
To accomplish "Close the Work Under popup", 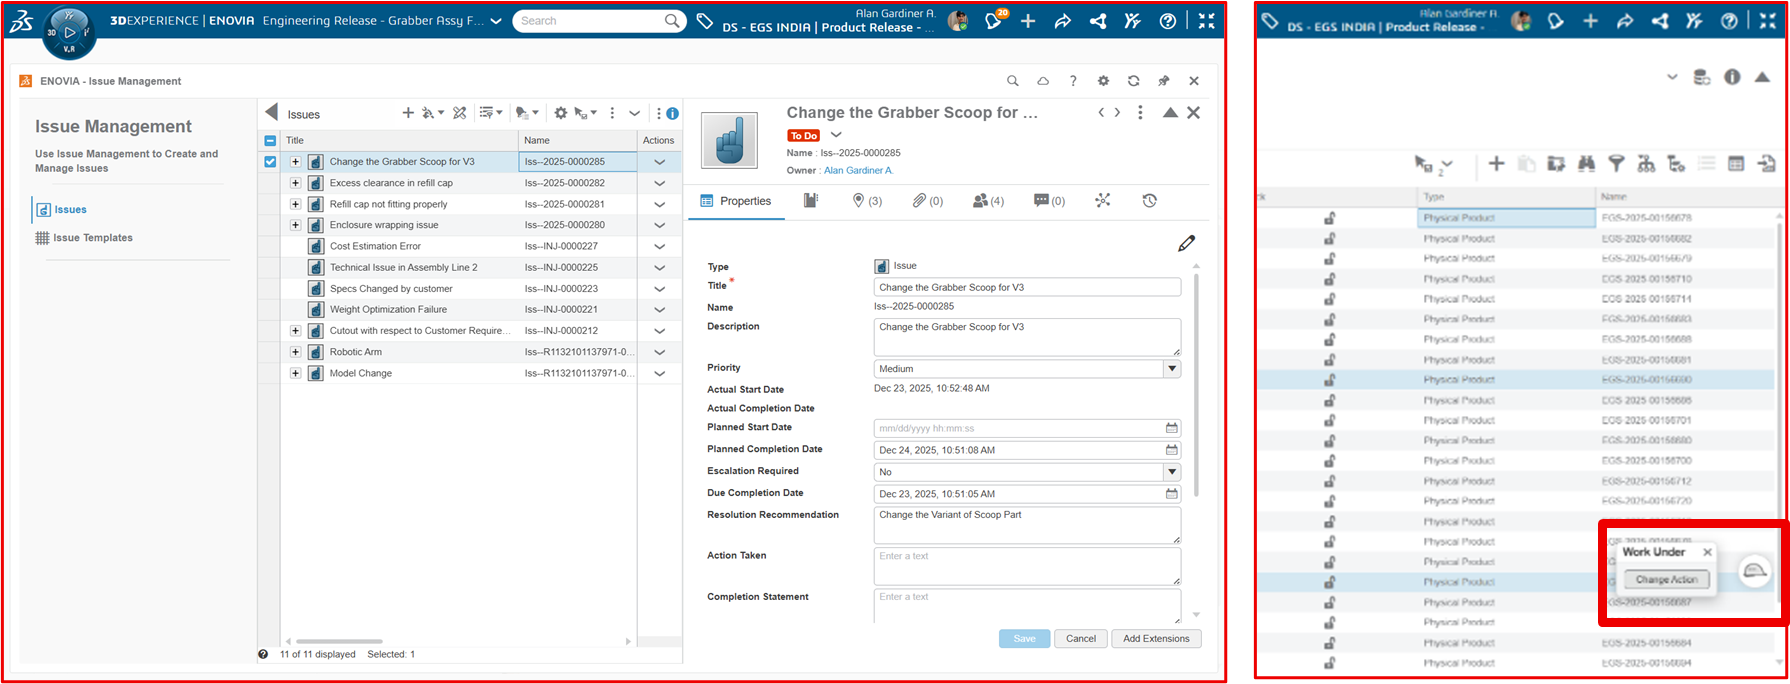I will click(1707, 552).
